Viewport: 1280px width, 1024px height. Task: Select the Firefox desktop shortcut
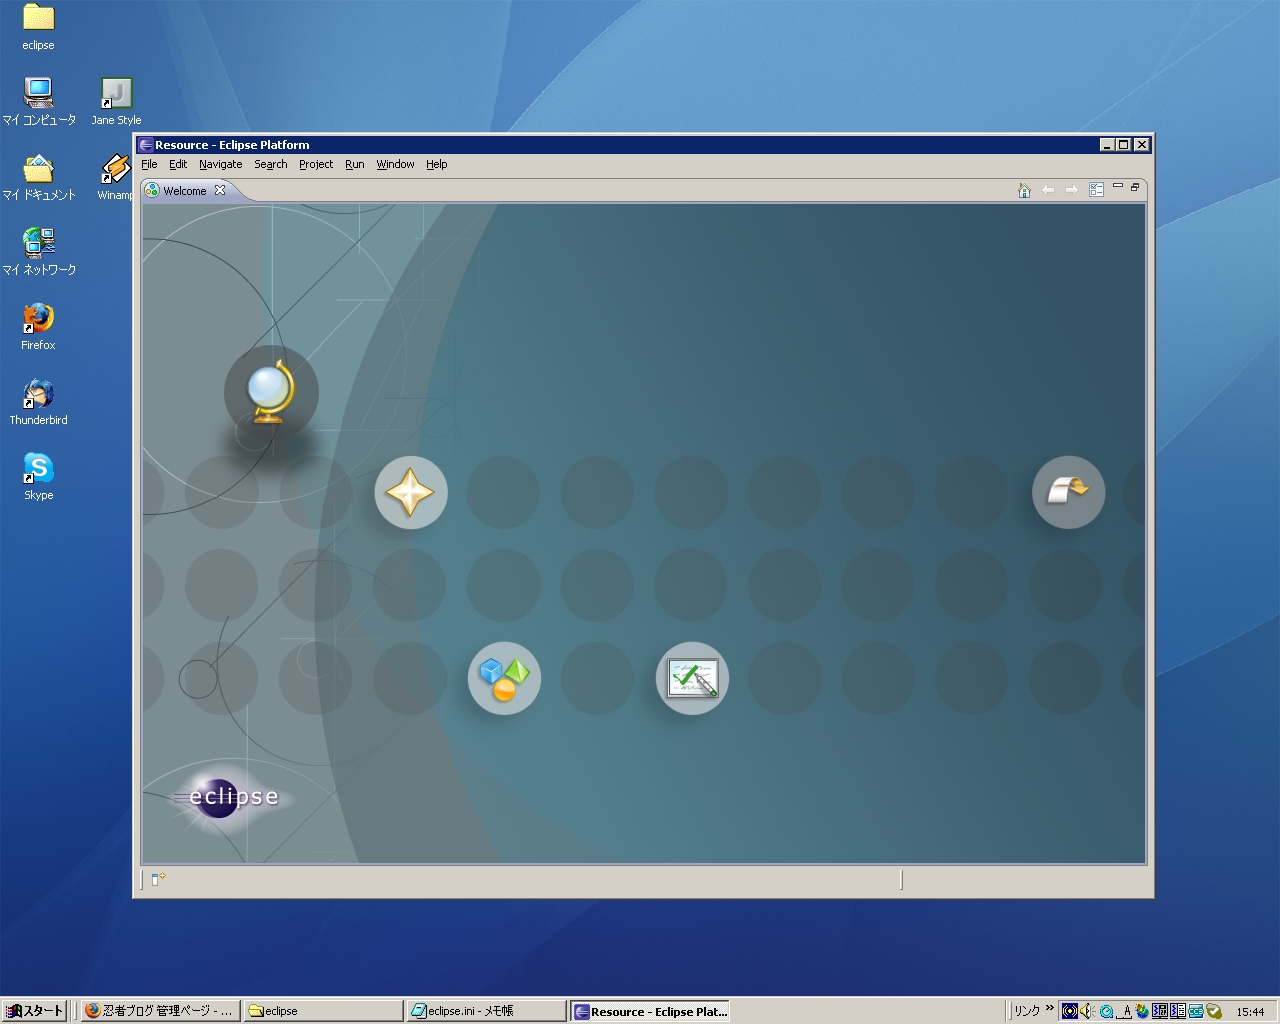[x=38, y=327]
